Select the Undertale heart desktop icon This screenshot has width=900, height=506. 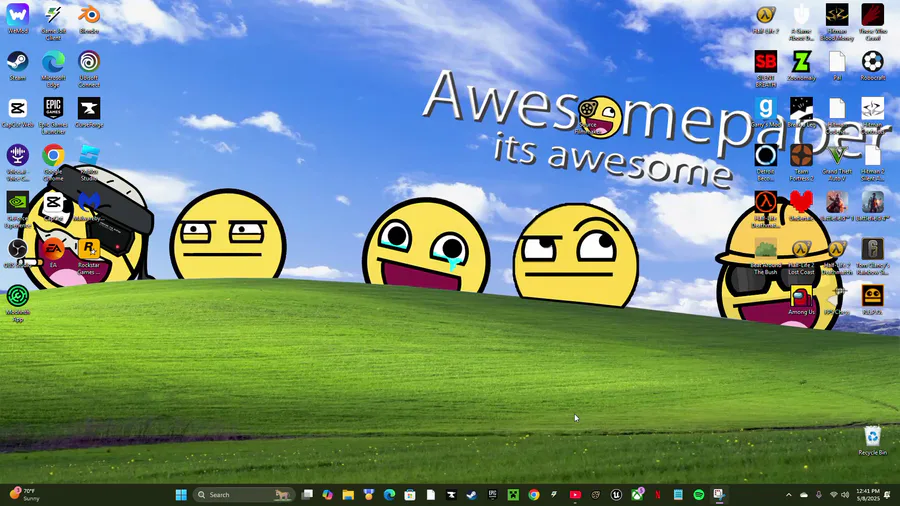801,207
